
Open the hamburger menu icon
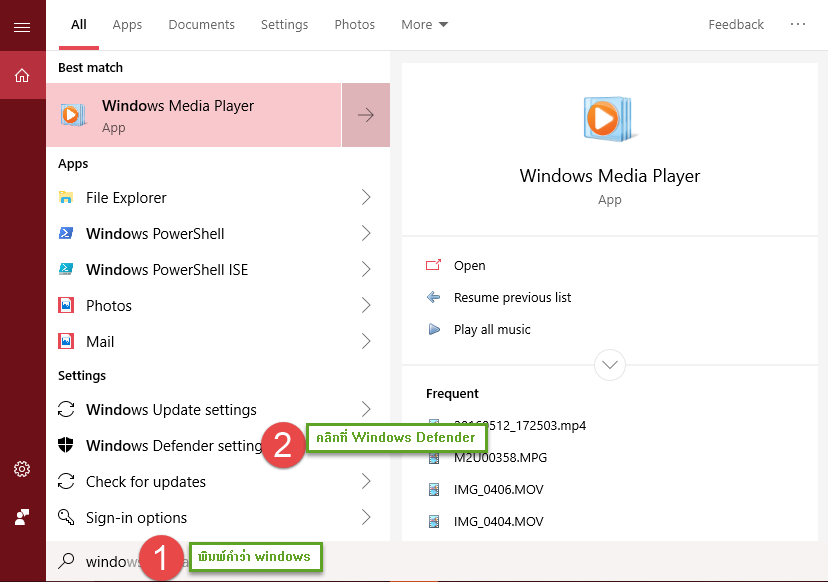point(22,26)
